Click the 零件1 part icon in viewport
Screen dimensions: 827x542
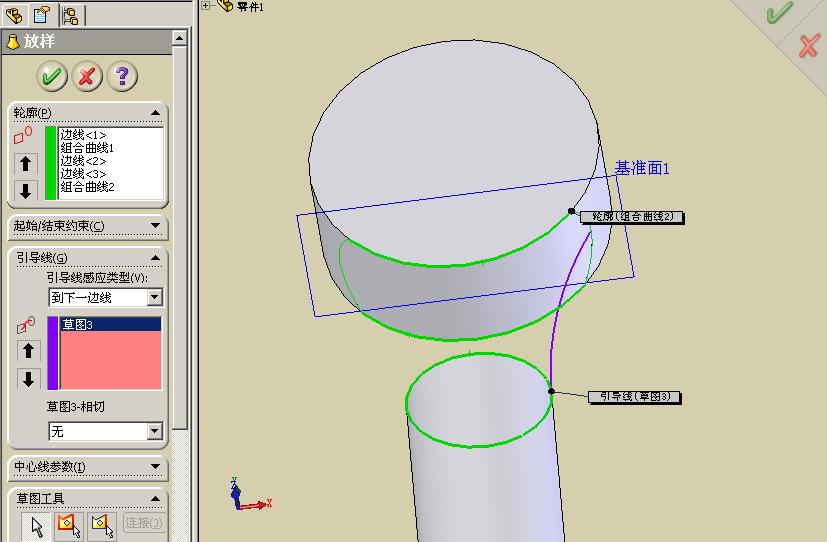[x=226, y=6]
